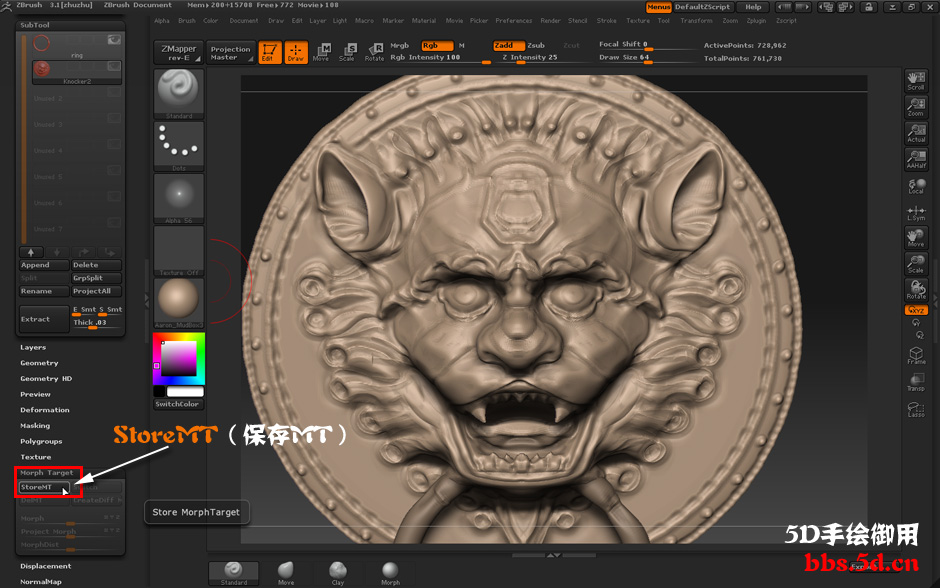Open the Brush menu

click(186, 20)
